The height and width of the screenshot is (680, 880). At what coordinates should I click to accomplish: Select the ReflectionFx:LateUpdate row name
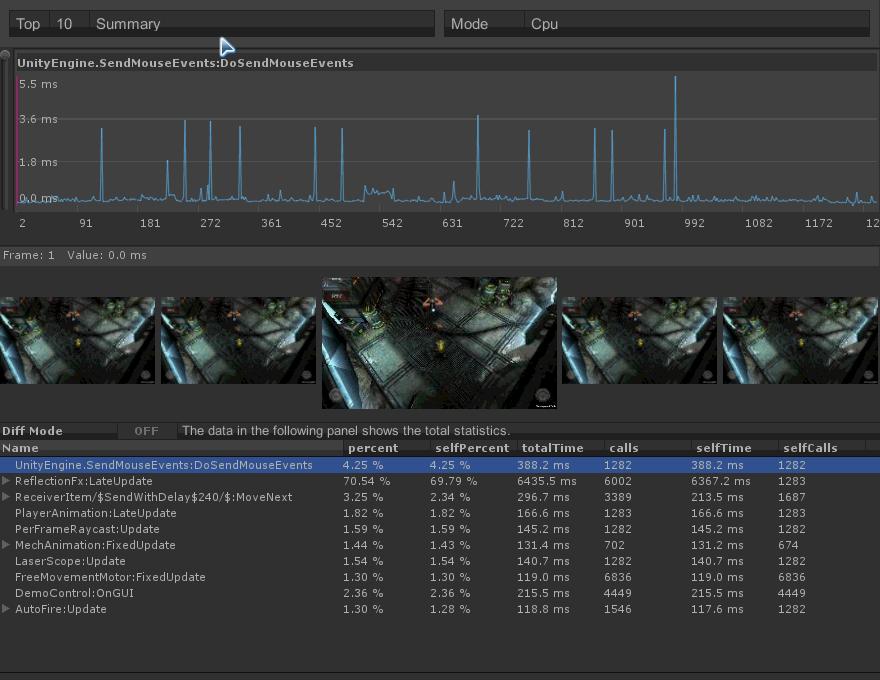(84, 481)
